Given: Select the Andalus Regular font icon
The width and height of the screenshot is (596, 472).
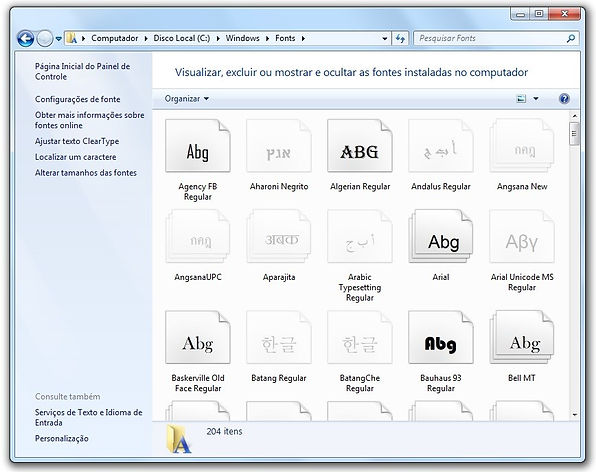Looking at the screenshot, I should point(441,146).
